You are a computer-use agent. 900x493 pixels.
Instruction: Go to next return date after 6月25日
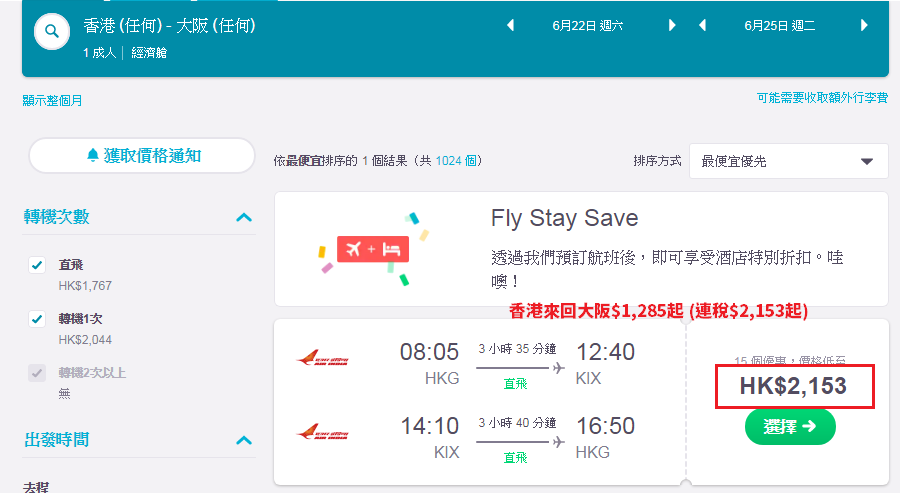864,25
